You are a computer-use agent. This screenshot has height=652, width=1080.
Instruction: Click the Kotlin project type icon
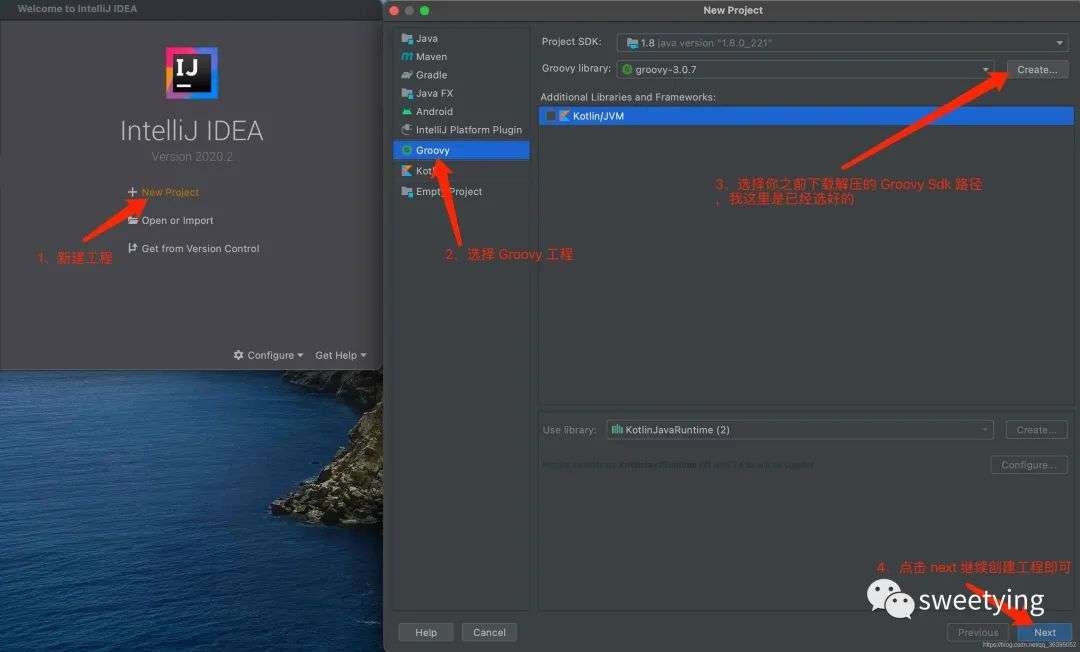(x=407, y=171)
